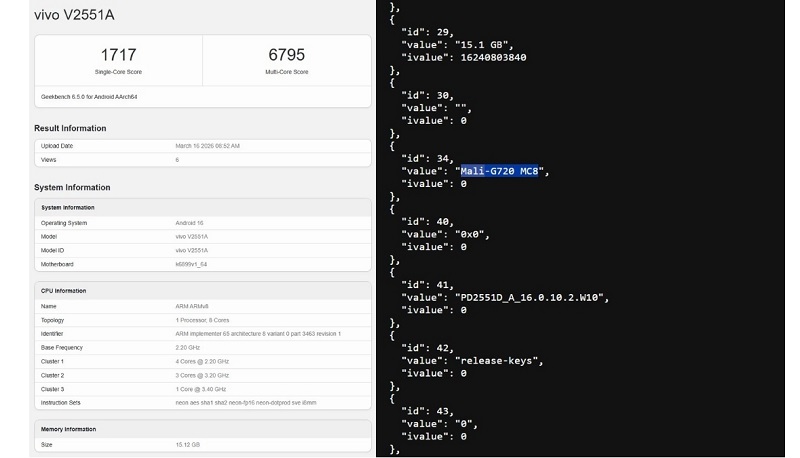Image resolution: width=800 pixels, height=458 pixels.
Task: Select "2.20 GHz" in Base Frequency row
Action: pyautogui.click(x=188, y=348)
